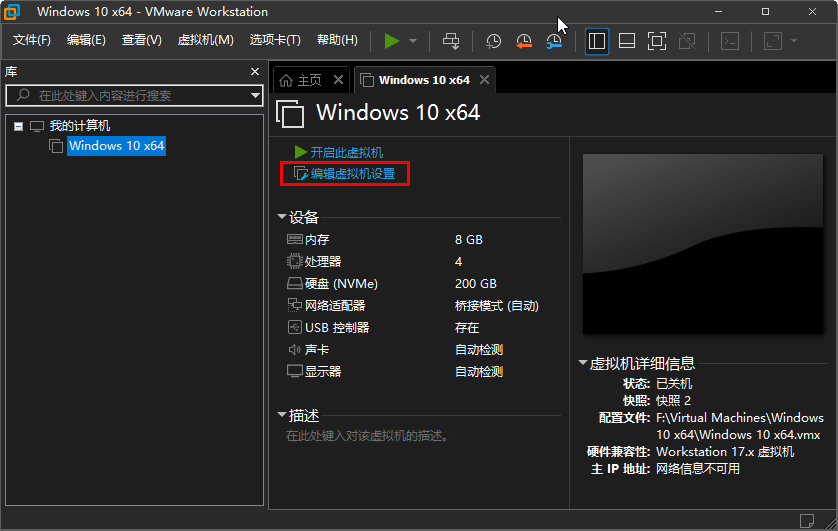The height and width of the screenshot is (531, 838).
Task: Open the 选项卡(T) menu
Action: pyautogui.click(x=275, y=40)
